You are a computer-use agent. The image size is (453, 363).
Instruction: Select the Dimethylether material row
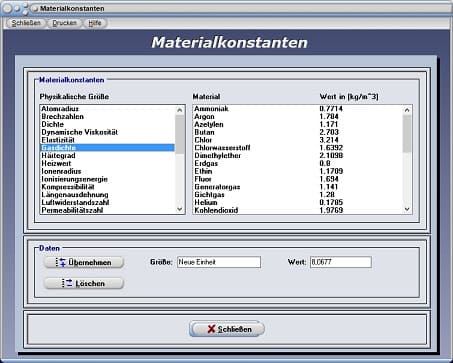click(x=298, y=156)
